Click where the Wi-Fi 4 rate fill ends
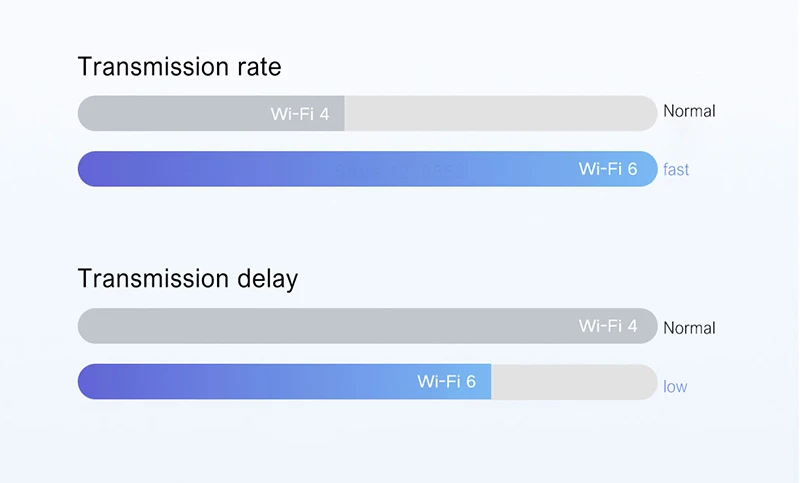 click(344, 113)
